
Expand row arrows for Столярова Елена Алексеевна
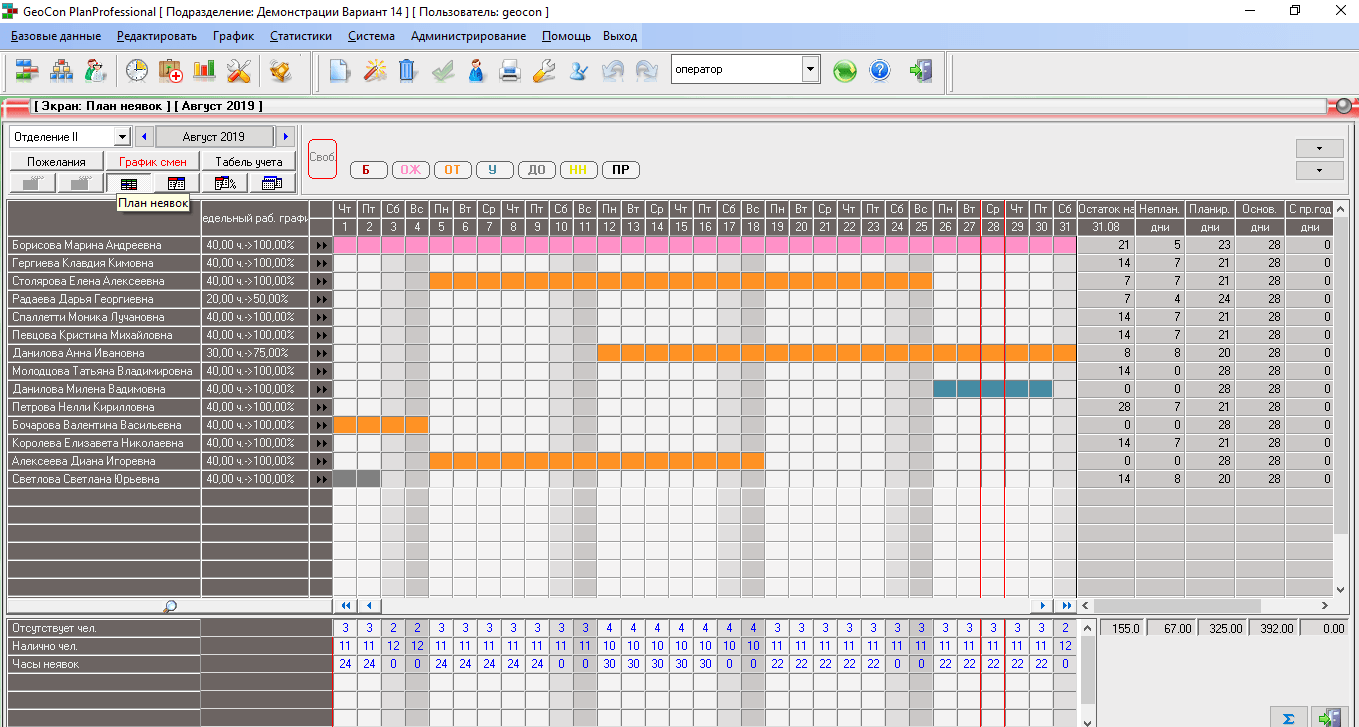click(321, 281)
